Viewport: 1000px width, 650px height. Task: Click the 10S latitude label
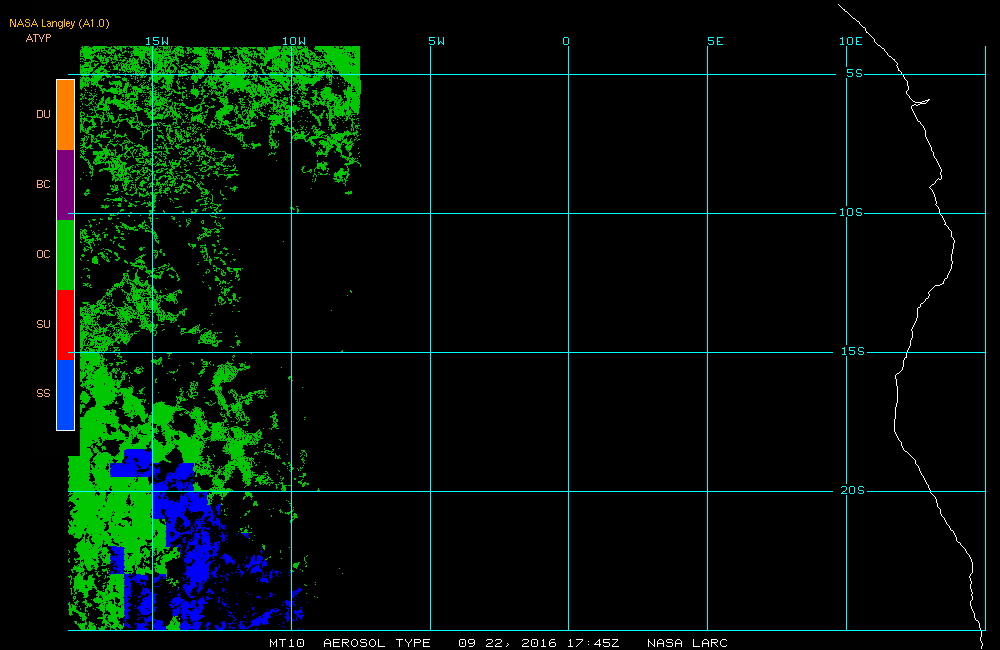point(851,212)
